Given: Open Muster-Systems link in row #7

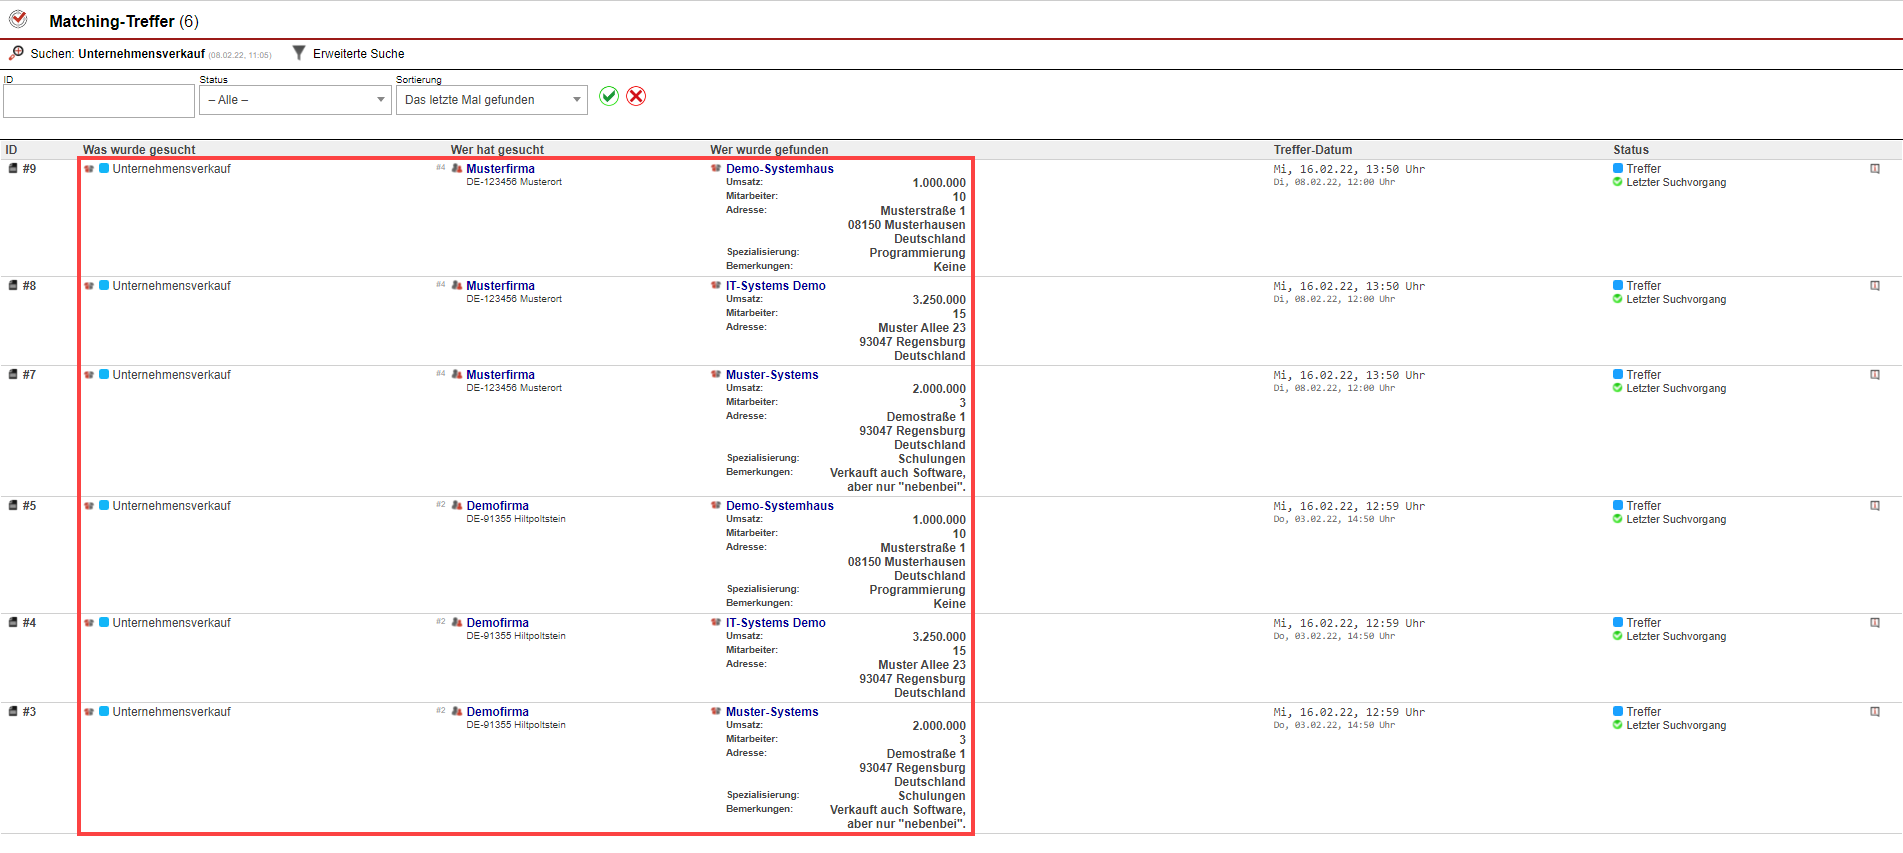Looking at the screenshot, I should click(x=772, y=375).
